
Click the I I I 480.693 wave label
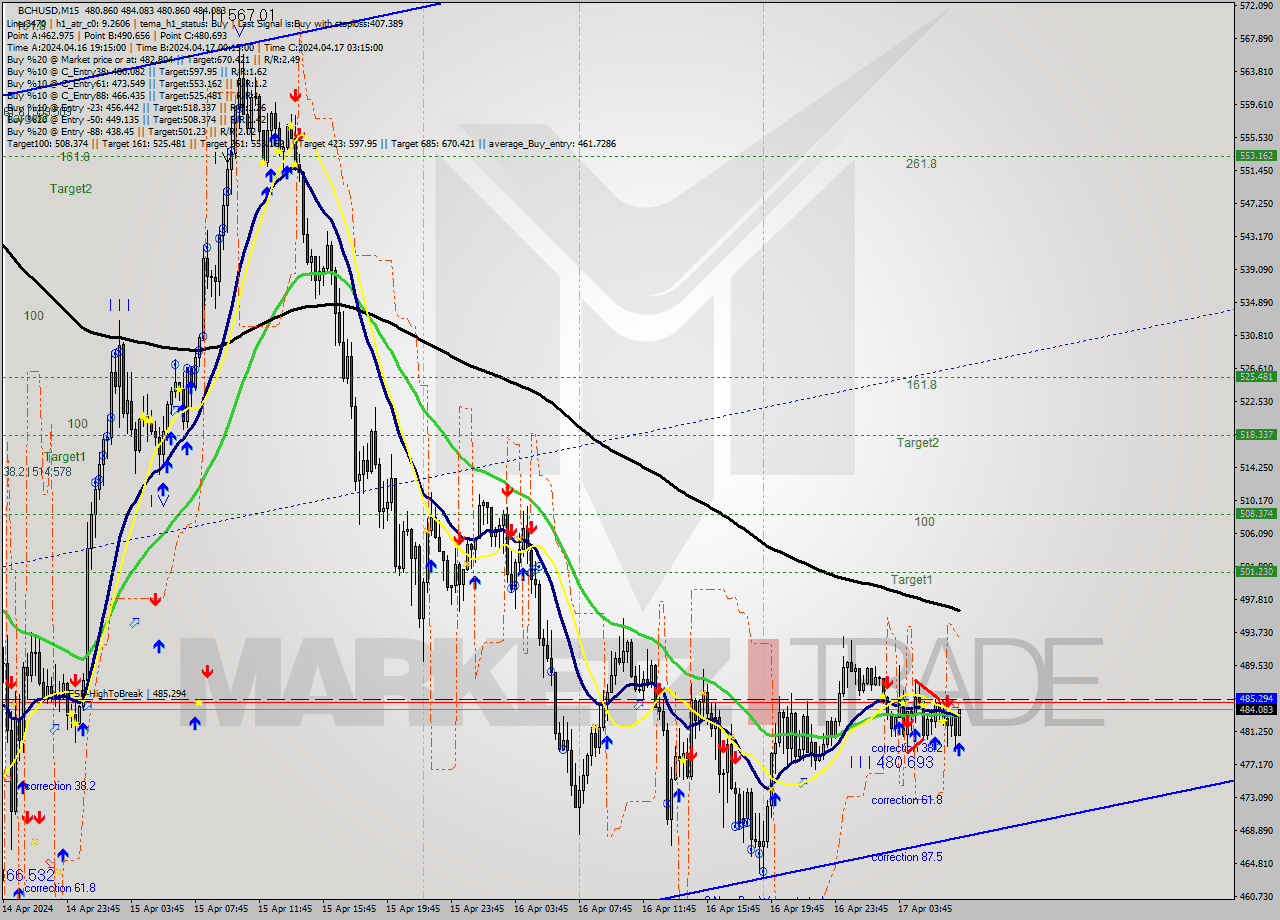892,762
